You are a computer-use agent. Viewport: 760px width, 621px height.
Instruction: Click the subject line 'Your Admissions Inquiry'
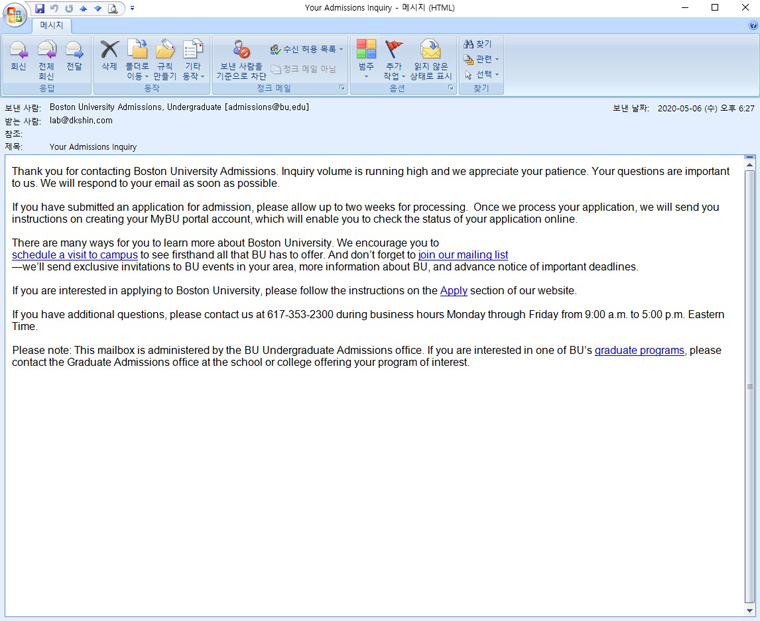point(93,147)
